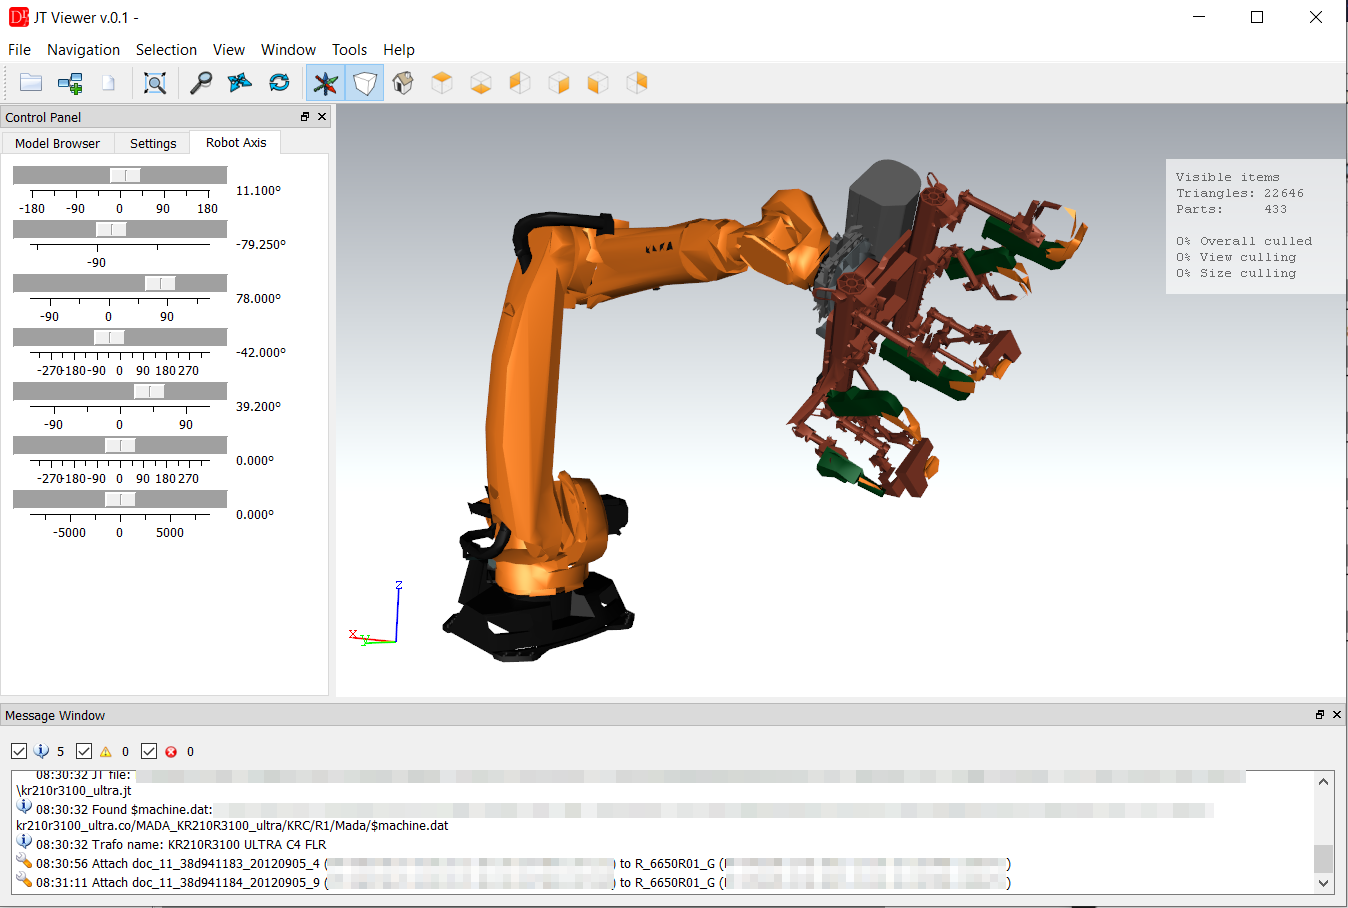This screenshot has height=908, width=1348.
Task: Close the Control Panel
Action: [x=322, y=117]
